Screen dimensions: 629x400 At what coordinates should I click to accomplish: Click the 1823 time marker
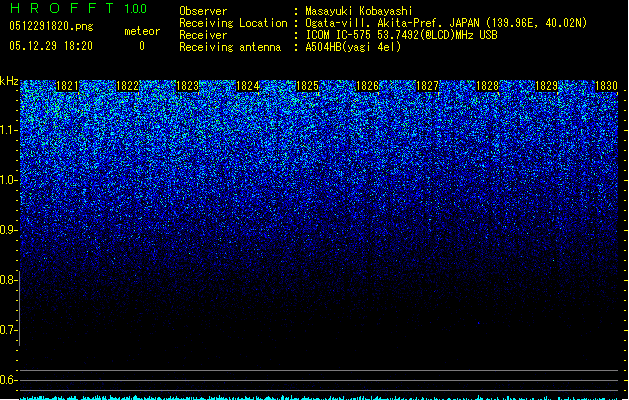click(x=187, y=86)
